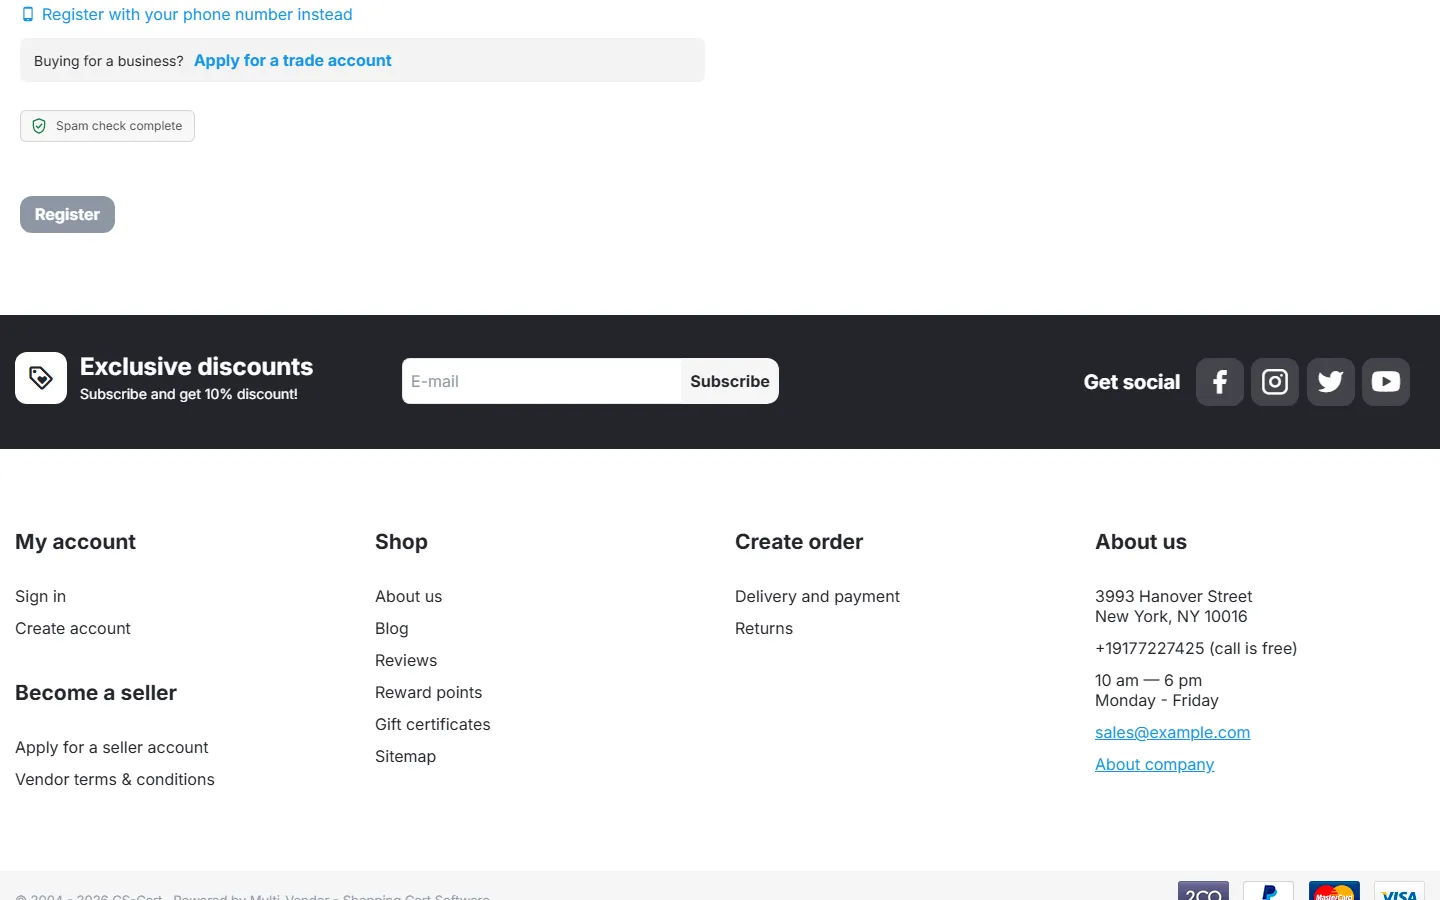Open the Shop column's About us link

point(408,597)
